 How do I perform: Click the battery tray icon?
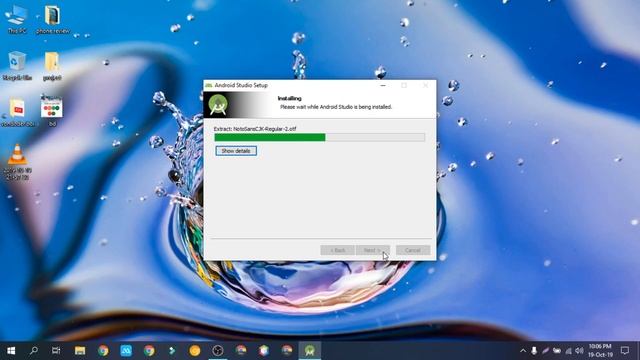557,351
